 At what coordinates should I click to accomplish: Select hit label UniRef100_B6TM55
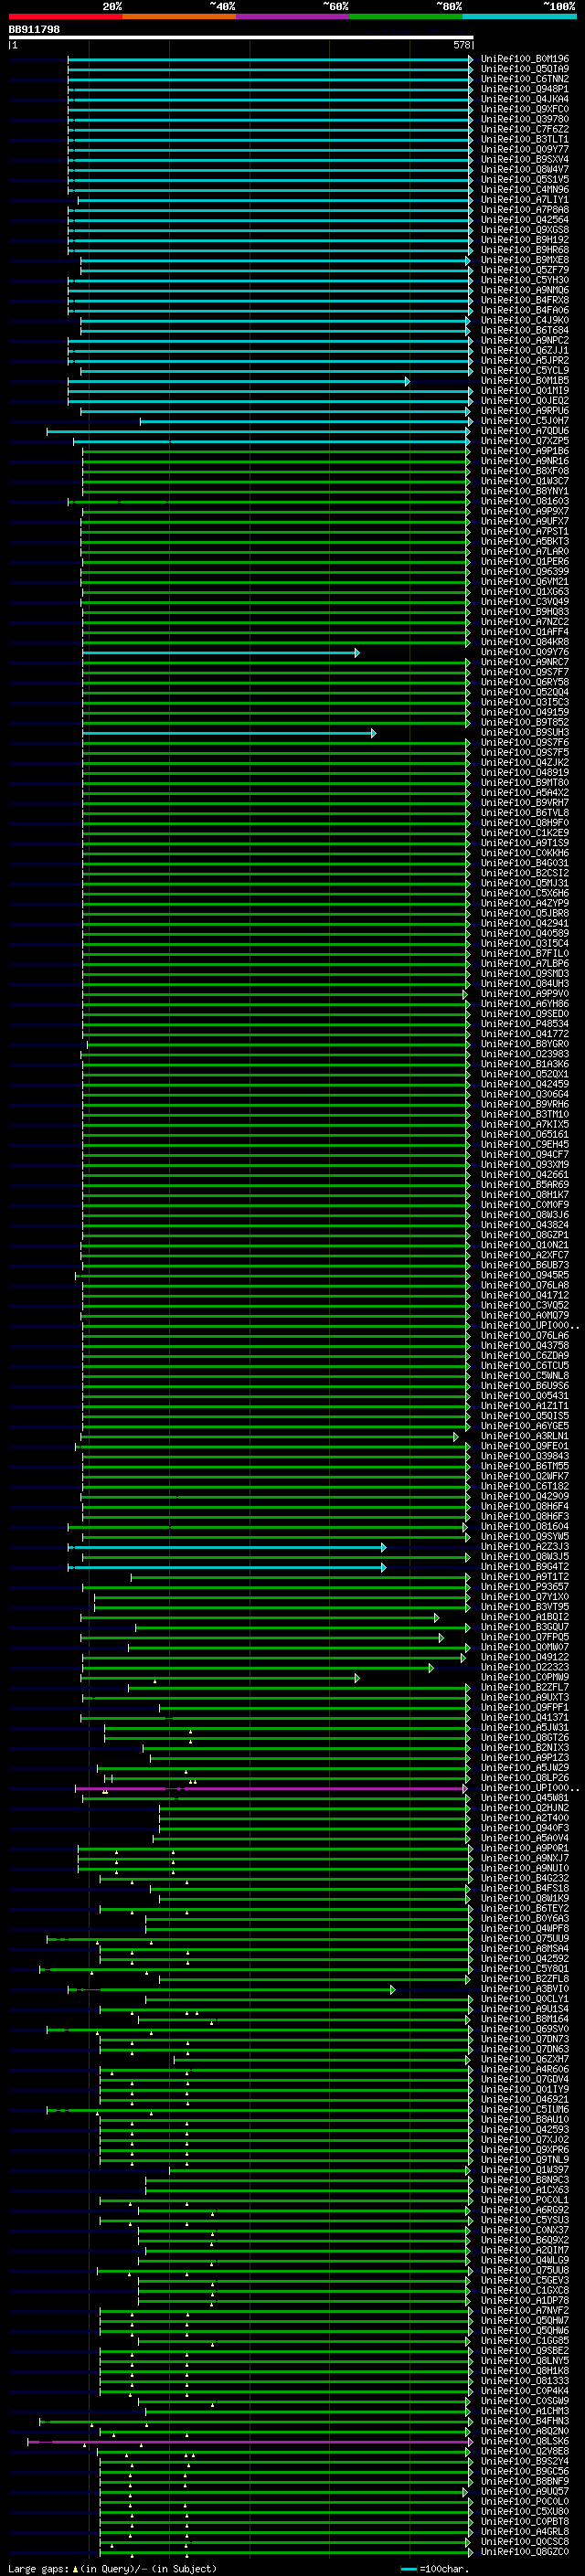pyautogui.click(x=525, y=1466)
